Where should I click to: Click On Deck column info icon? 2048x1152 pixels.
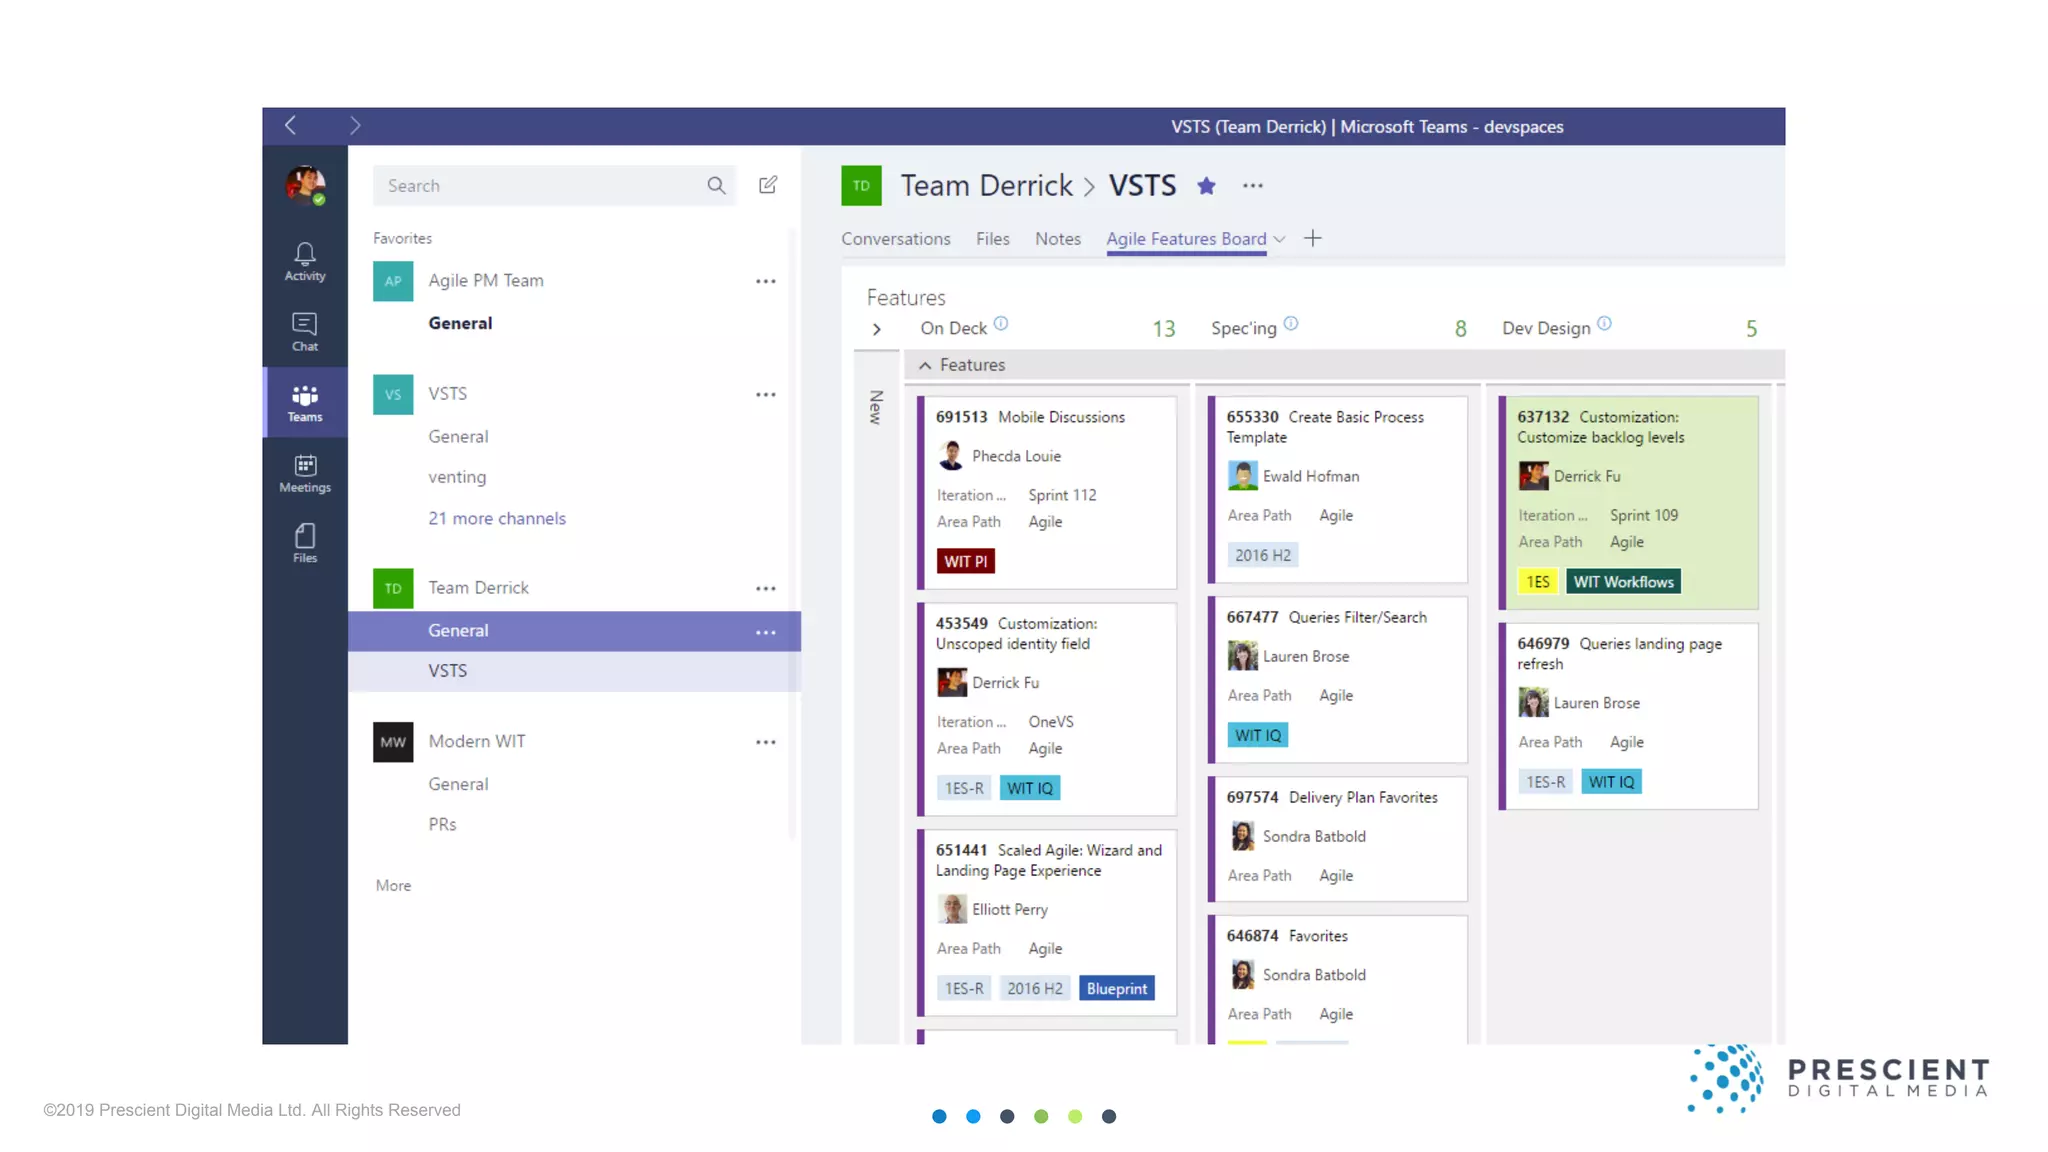click(x=1001, y=324)
